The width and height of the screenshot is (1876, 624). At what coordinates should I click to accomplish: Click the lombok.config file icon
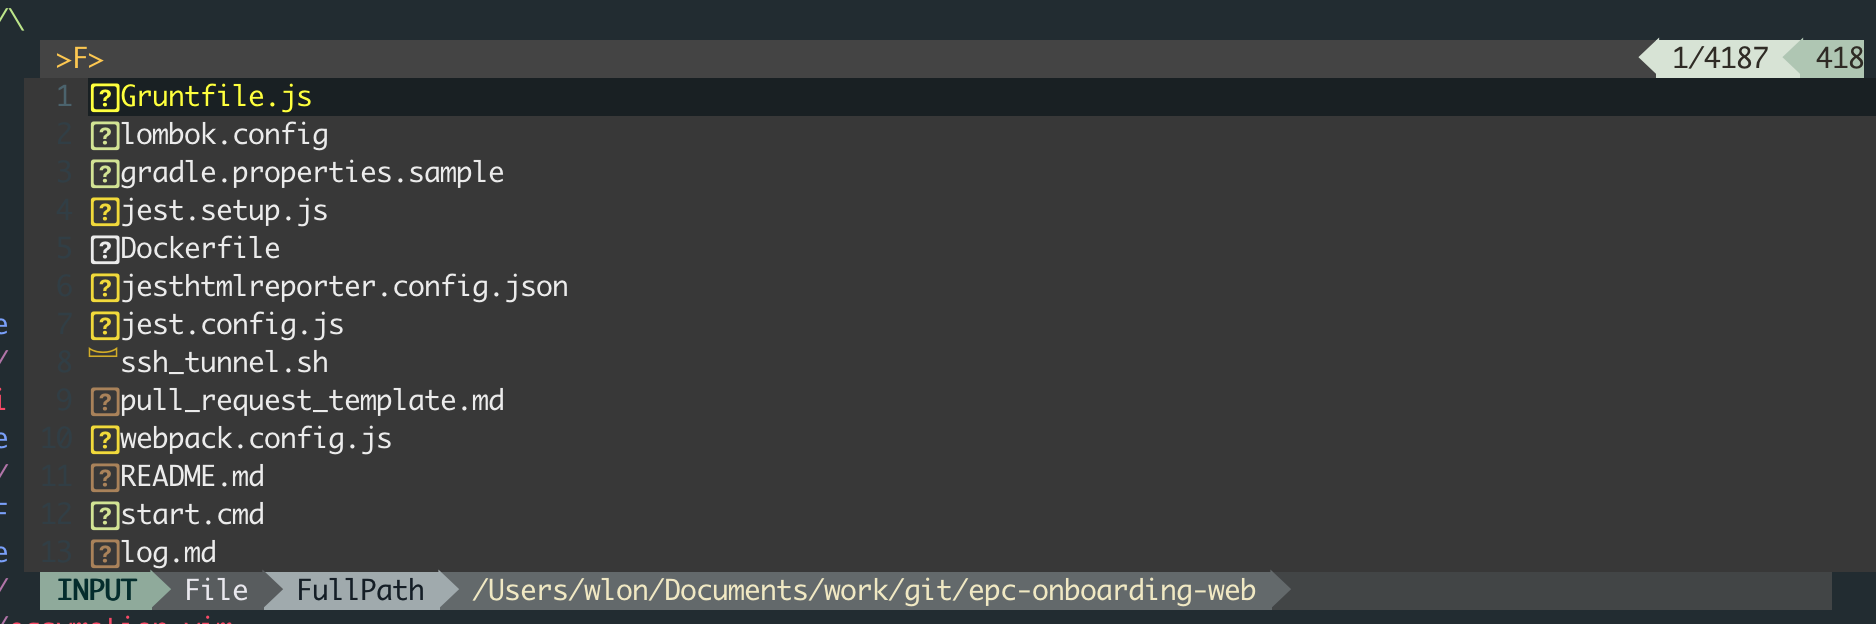coord(103,134)
